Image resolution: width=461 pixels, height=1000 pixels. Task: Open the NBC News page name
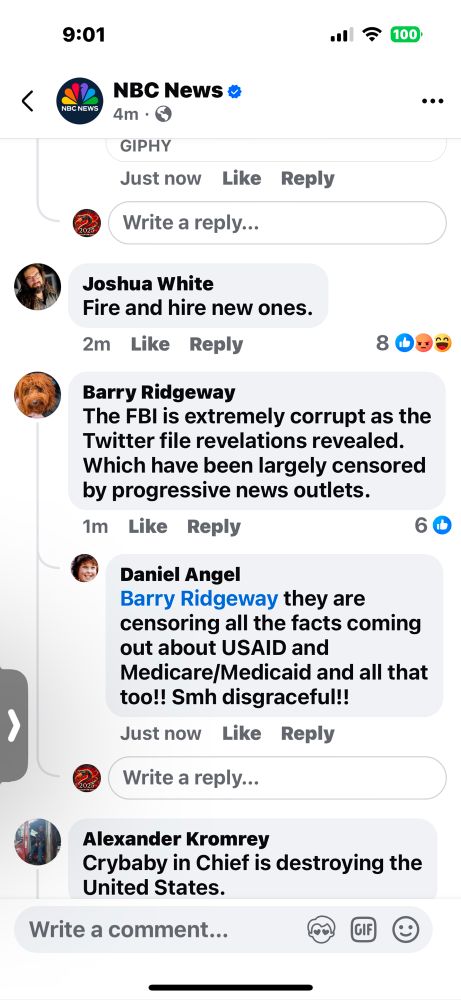(x=168, y=91)
